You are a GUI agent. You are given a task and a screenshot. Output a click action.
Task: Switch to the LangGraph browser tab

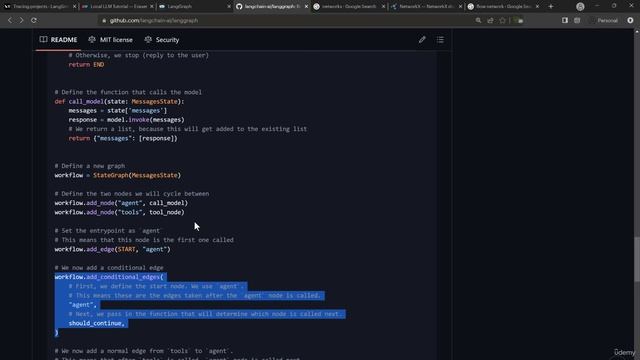194,7
